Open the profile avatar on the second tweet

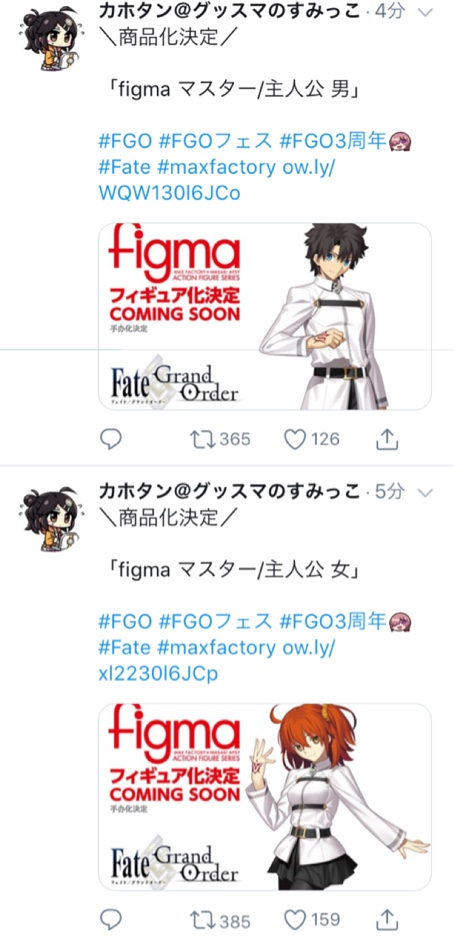[52, 520]
